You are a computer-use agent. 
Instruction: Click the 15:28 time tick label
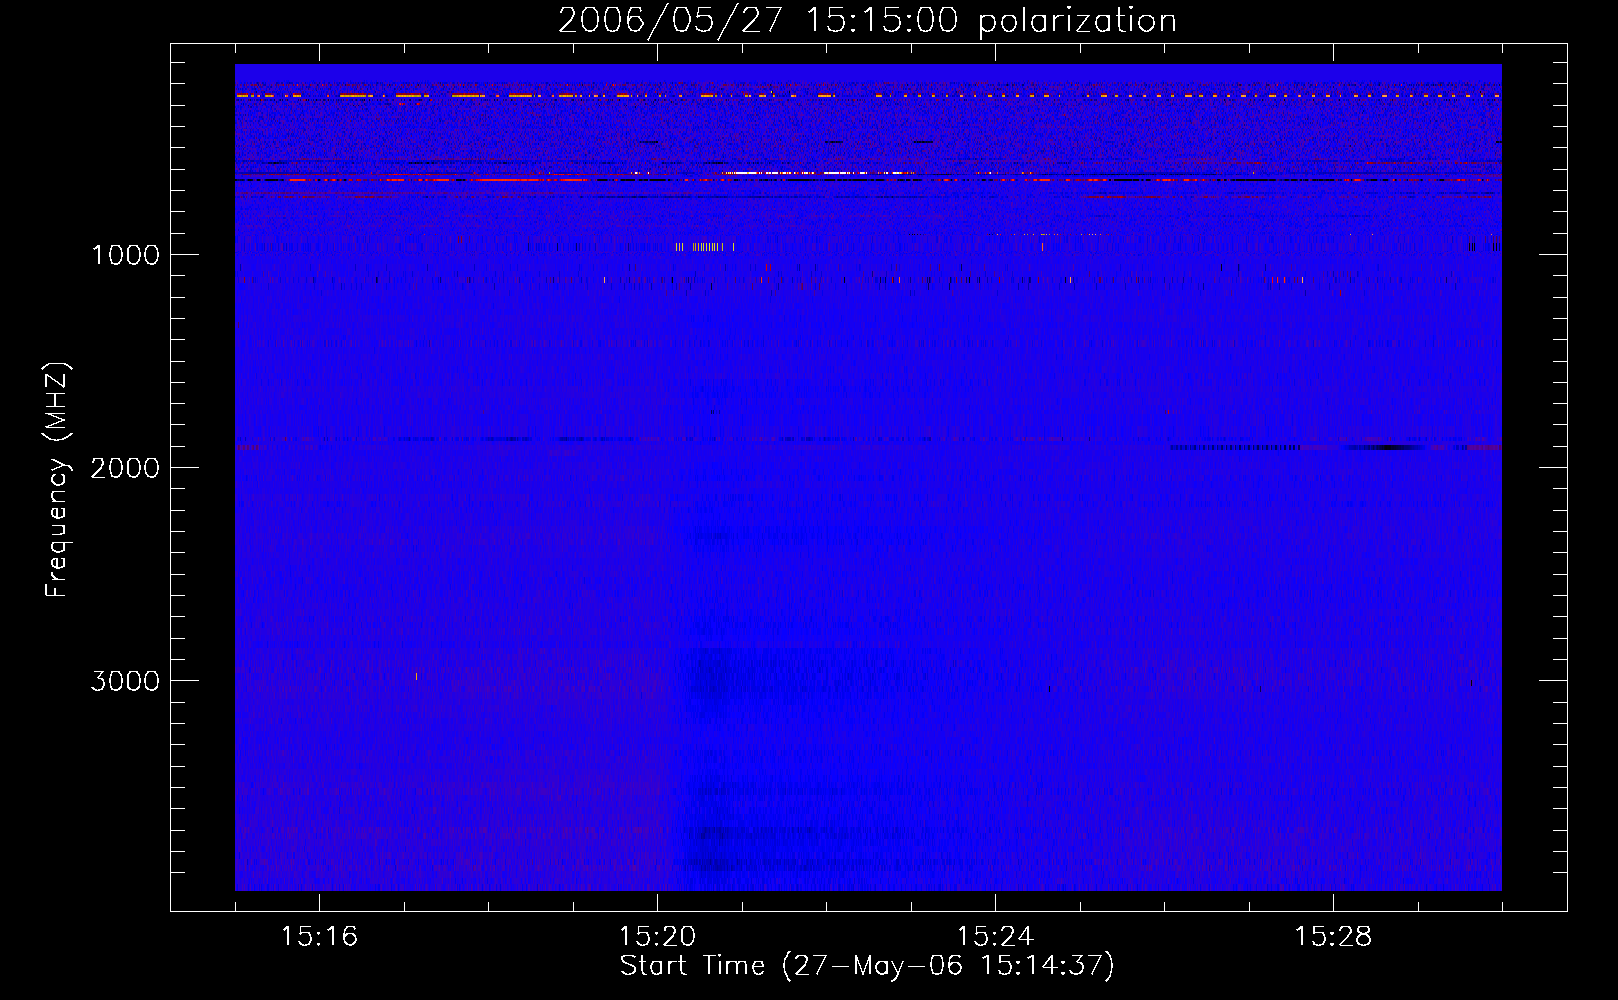1333,936
